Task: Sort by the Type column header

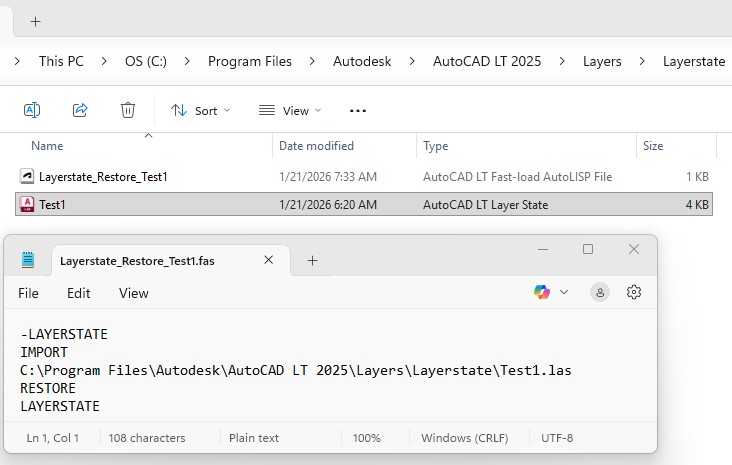Action: click(x=436, y=146)
